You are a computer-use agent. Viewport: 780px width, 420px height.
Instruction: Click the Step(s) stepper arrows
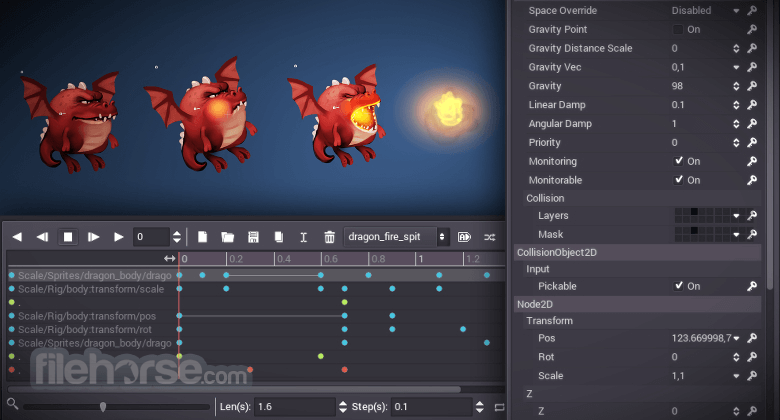480,407
